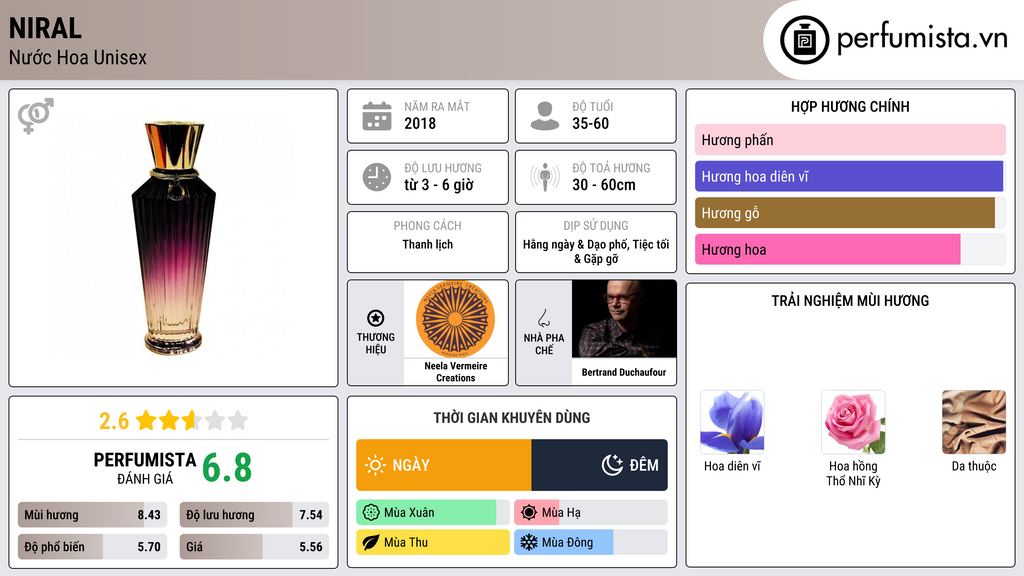Click the Nước Hoa Unisex subtitle
The height and width of the screenshot is (576, 1024).
pyautogui.click(x=78, y=57)
